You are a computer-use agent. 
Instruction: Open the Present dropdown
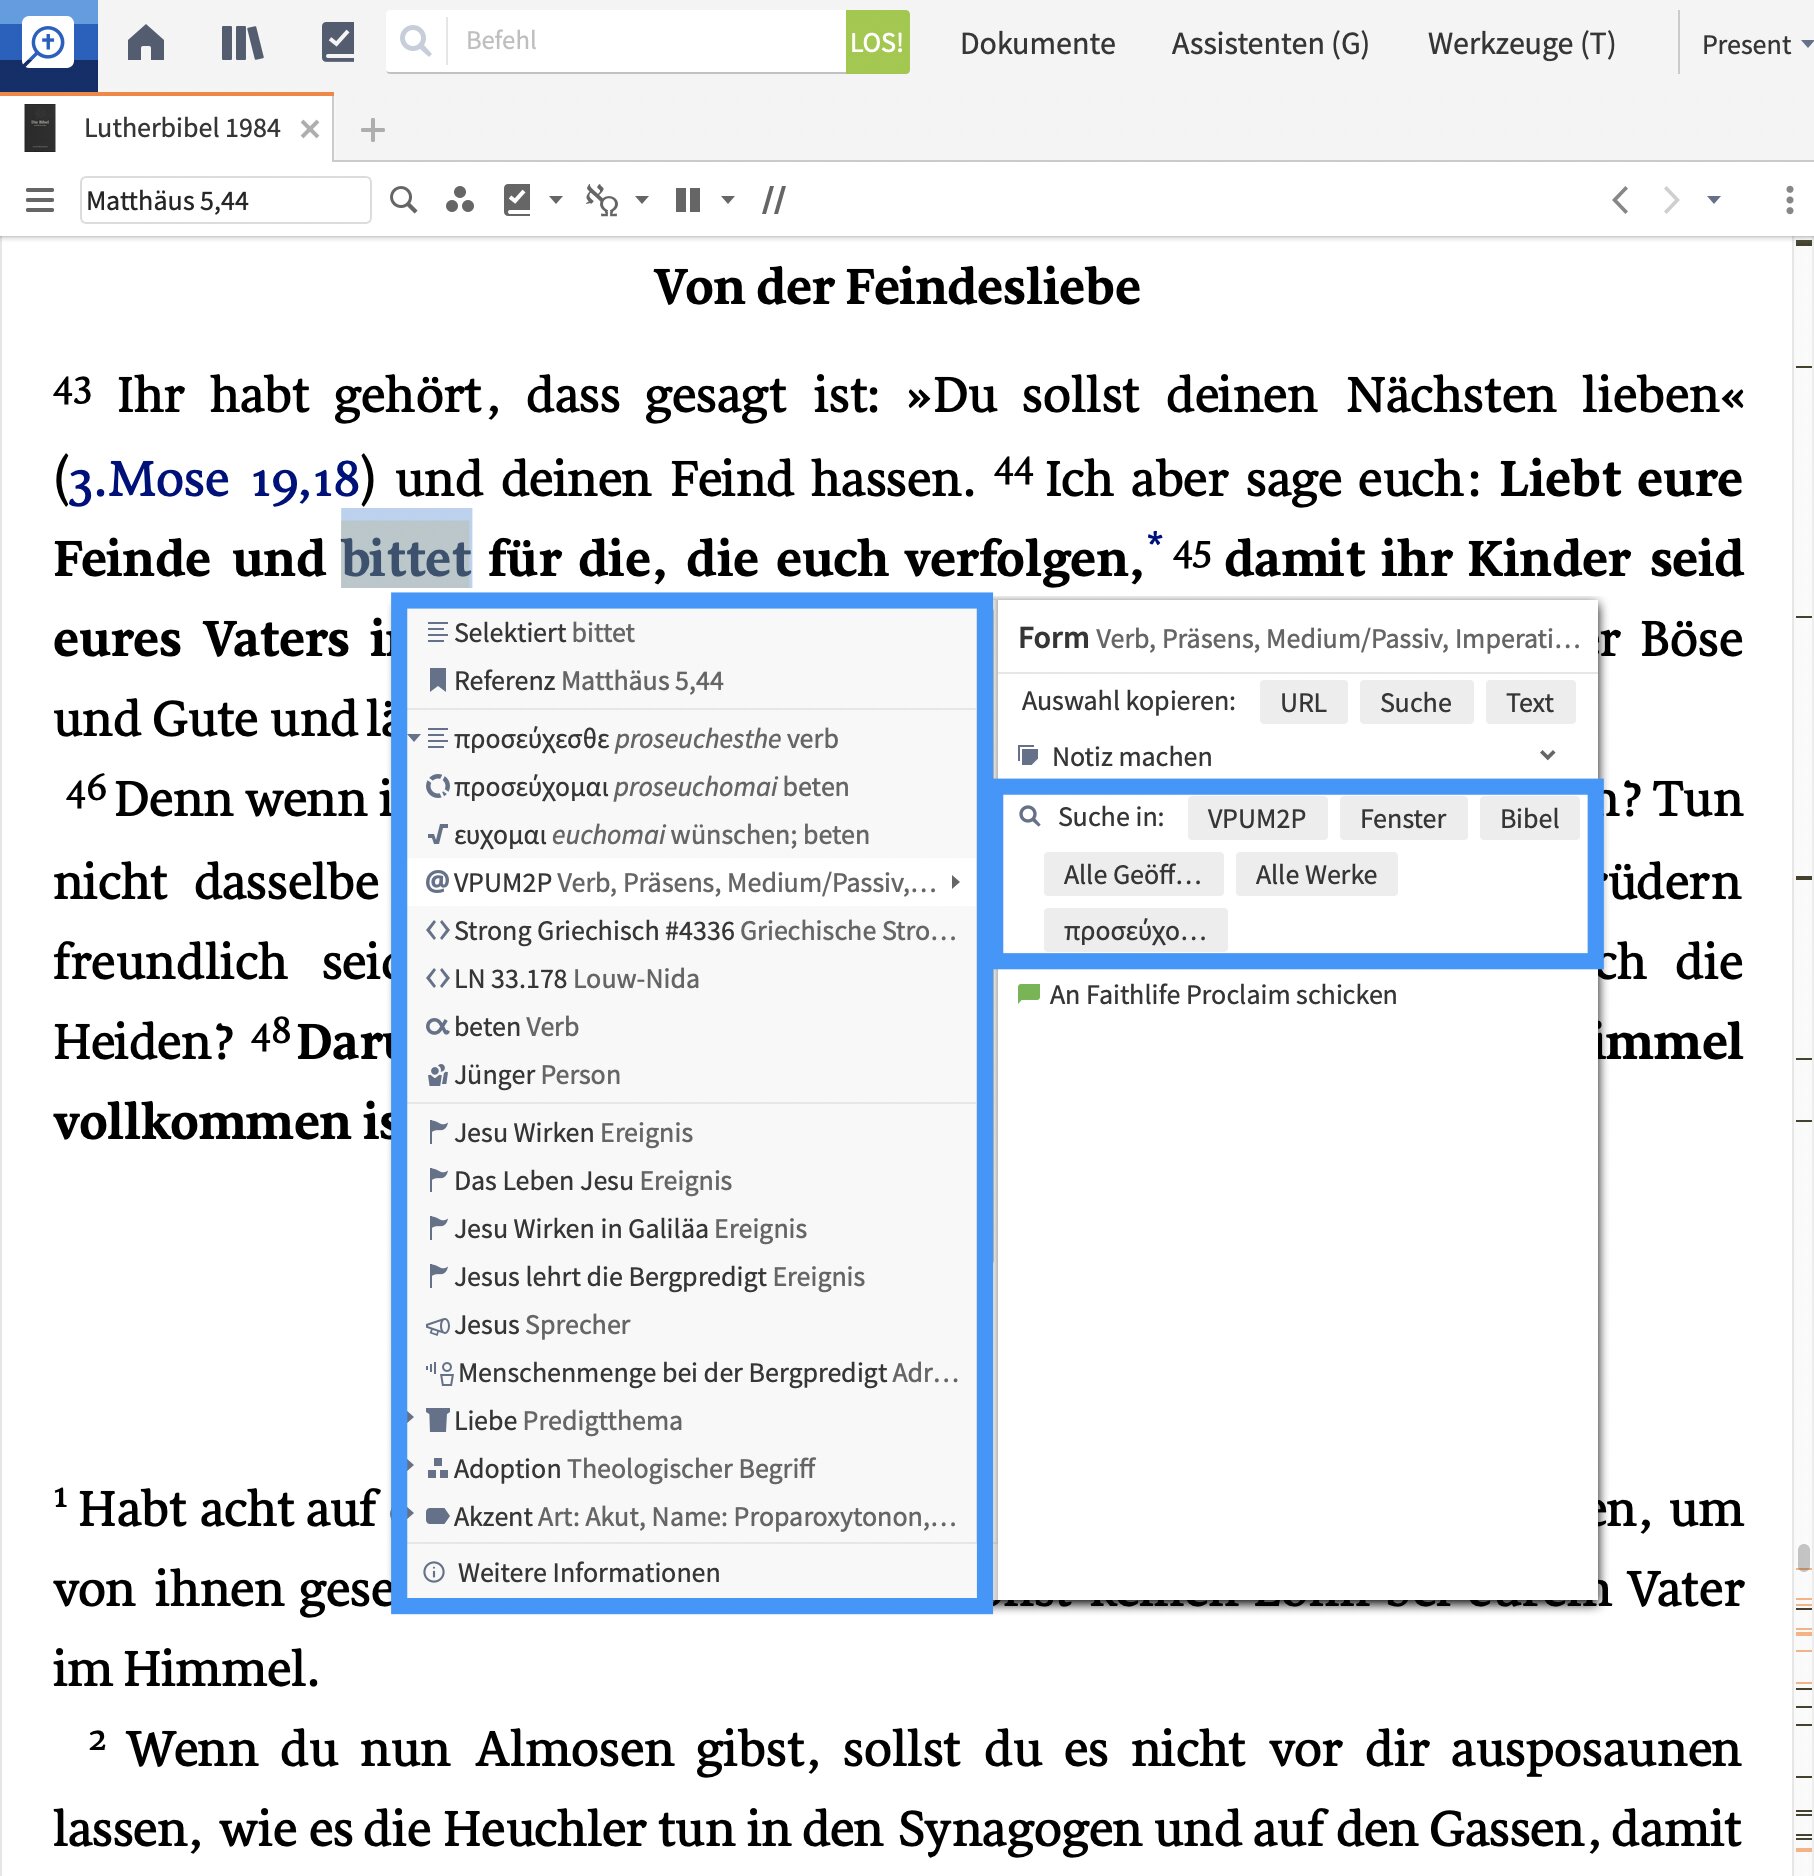tap(1756, 45)
